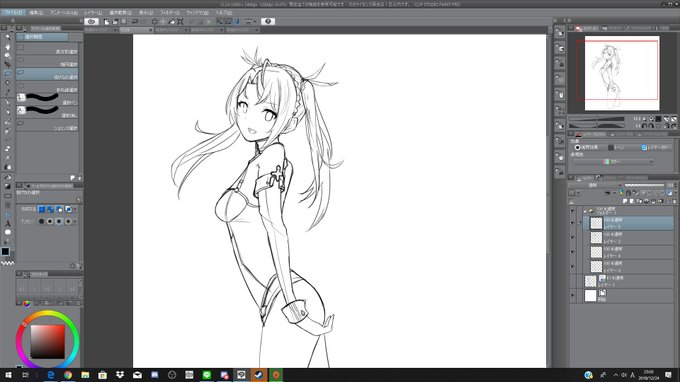
Task: Select the Lasso selection area tool
Action: tap(7, 73)
